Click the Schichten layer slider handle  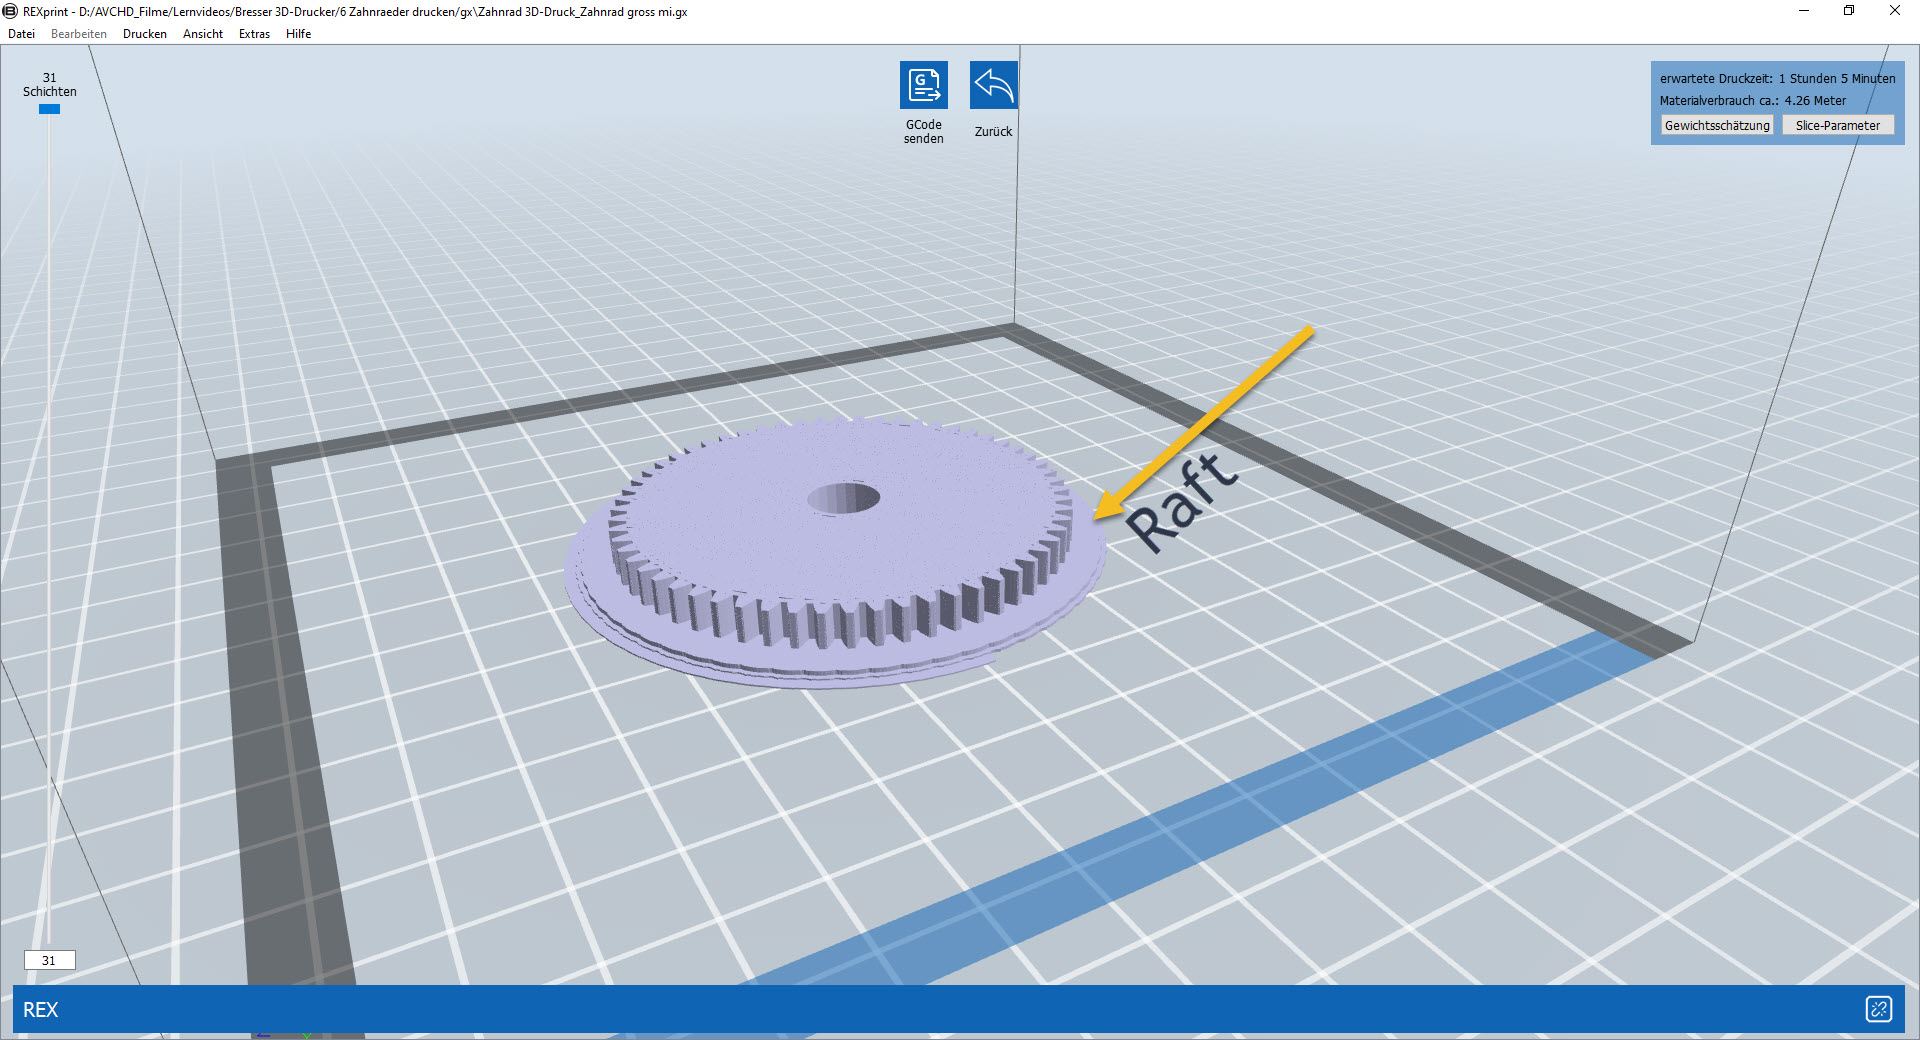tap(49, 109)
